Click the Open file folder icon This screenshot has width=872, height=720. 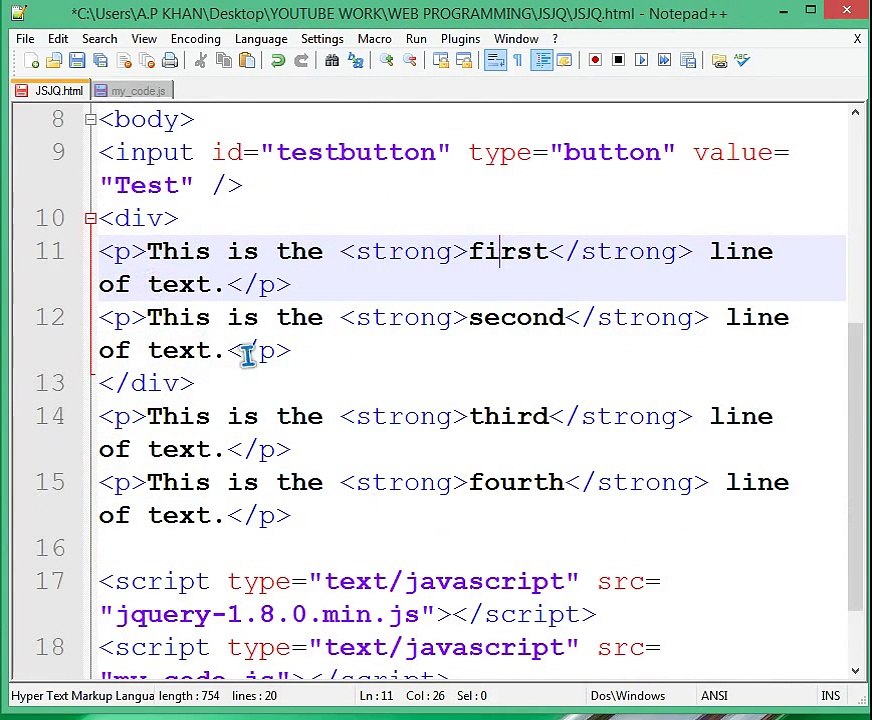pyautogui.click(x=54, y=60)
